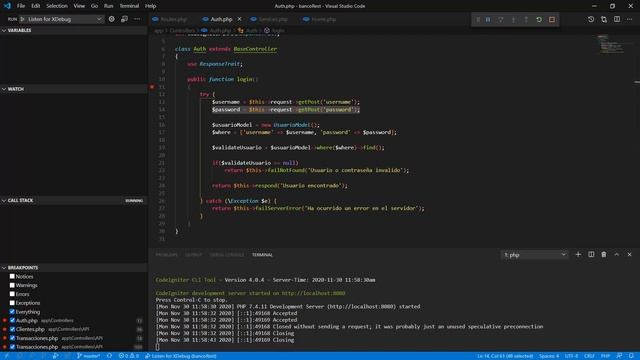
Task: Open the errors and warnings counter
Action: (x=129, y=356)
